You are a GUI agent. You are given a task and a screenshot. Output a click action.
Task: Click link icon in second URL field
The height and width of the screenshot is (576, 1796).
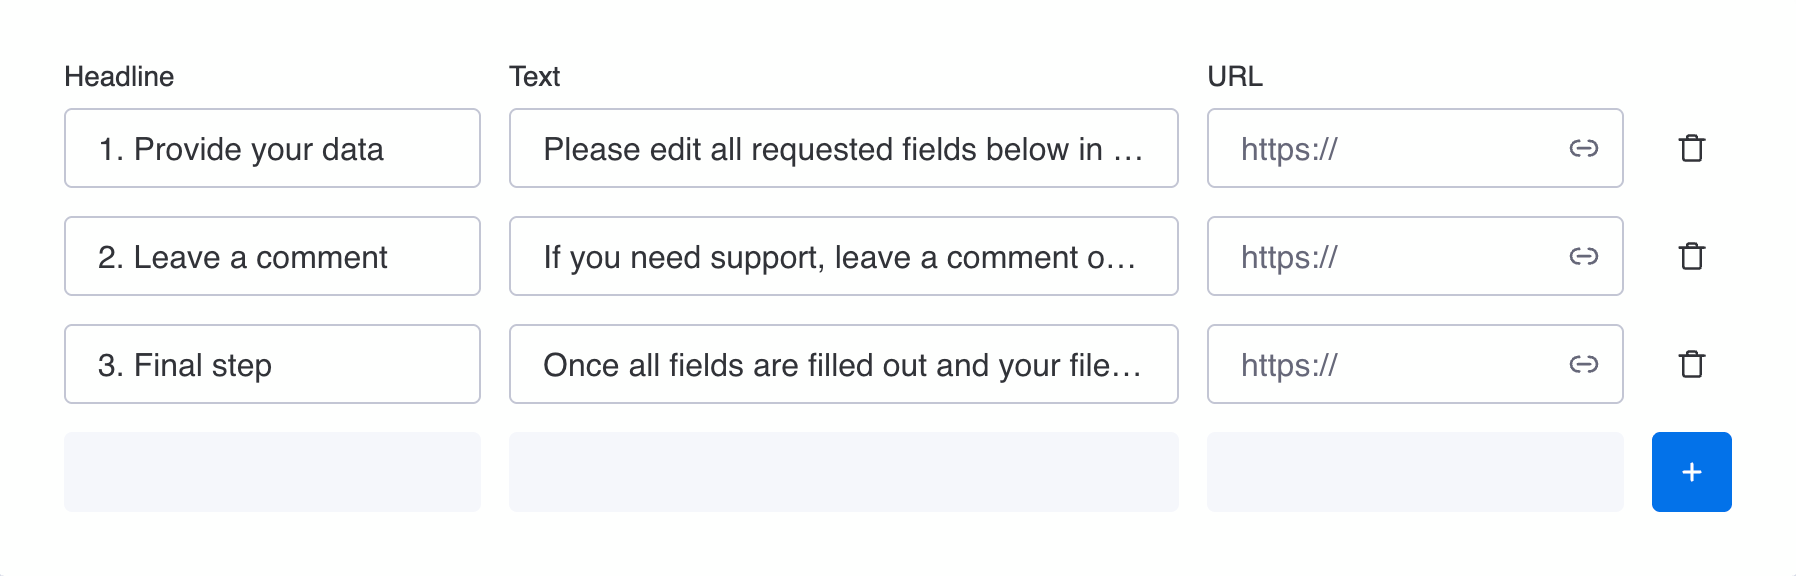(x=1583, y=256)
